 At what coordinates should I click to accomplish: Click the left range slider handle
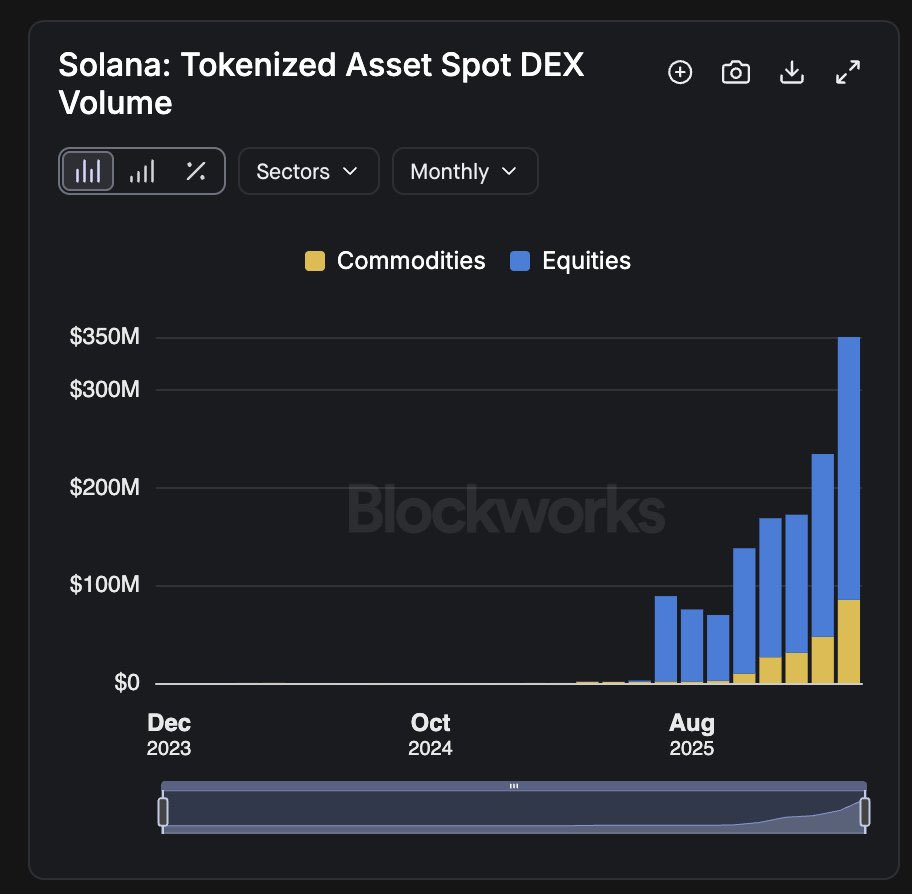[x=163, y=811]
